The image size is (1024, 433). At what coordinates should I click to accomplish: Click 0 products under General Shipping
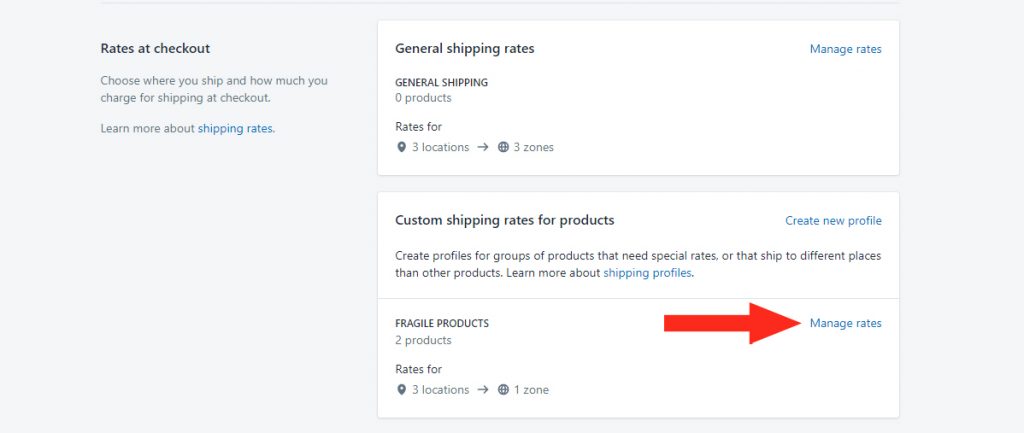coord(423,98)
